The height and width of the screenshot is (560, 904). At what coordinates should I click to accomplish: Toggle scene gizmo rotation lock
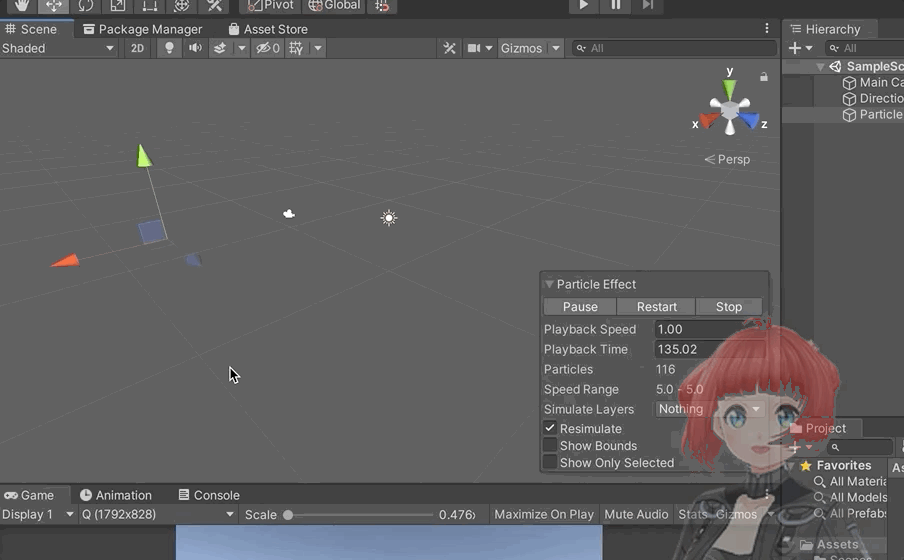(763, 77)
